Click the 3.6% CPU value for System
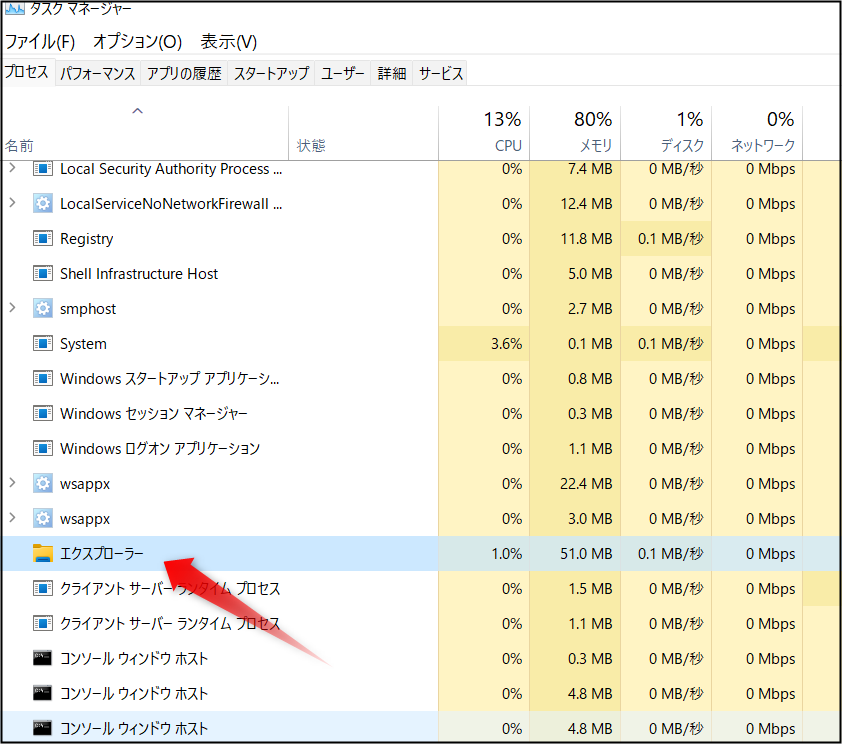Image resolution: width=842 pixels, height=744 pixels. click(506, 344)
